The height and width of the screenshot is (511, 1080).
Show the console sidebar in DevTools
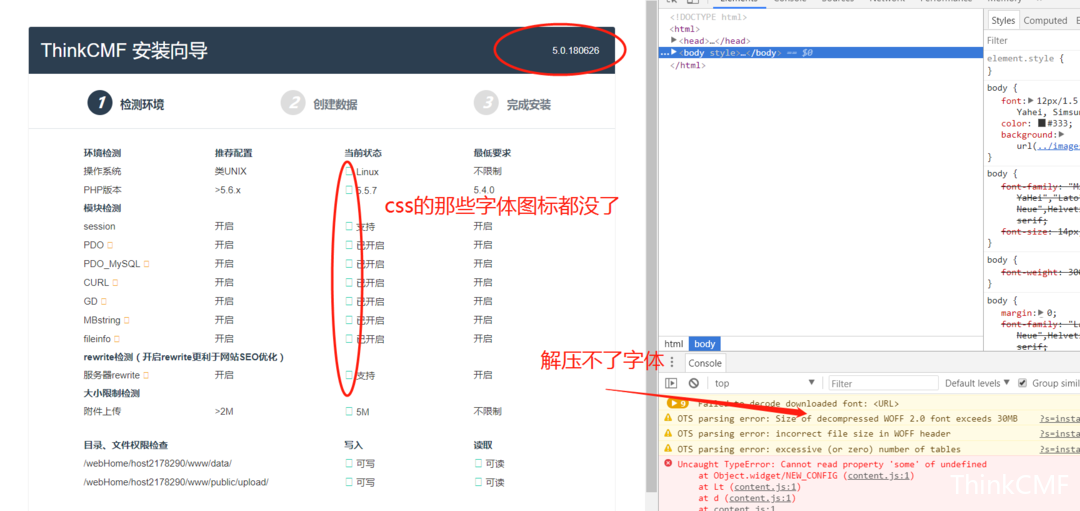tap(671, 383)
